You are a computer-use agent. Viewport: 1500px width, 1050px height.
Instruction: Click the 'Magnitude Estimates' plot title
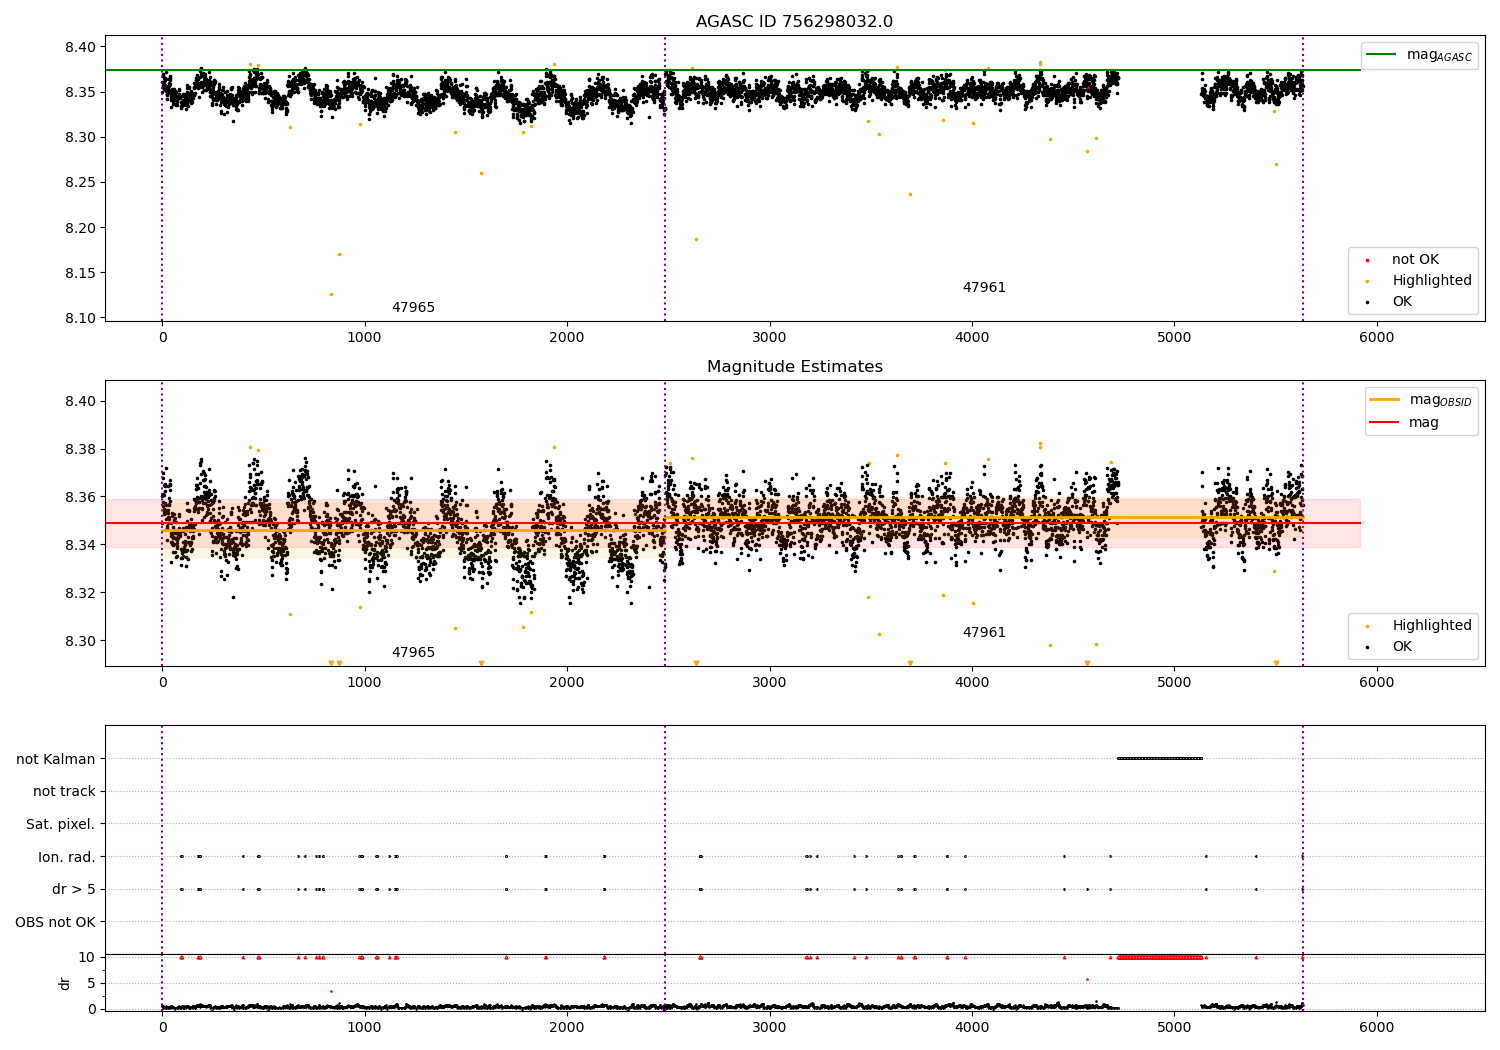pos(794,367)
